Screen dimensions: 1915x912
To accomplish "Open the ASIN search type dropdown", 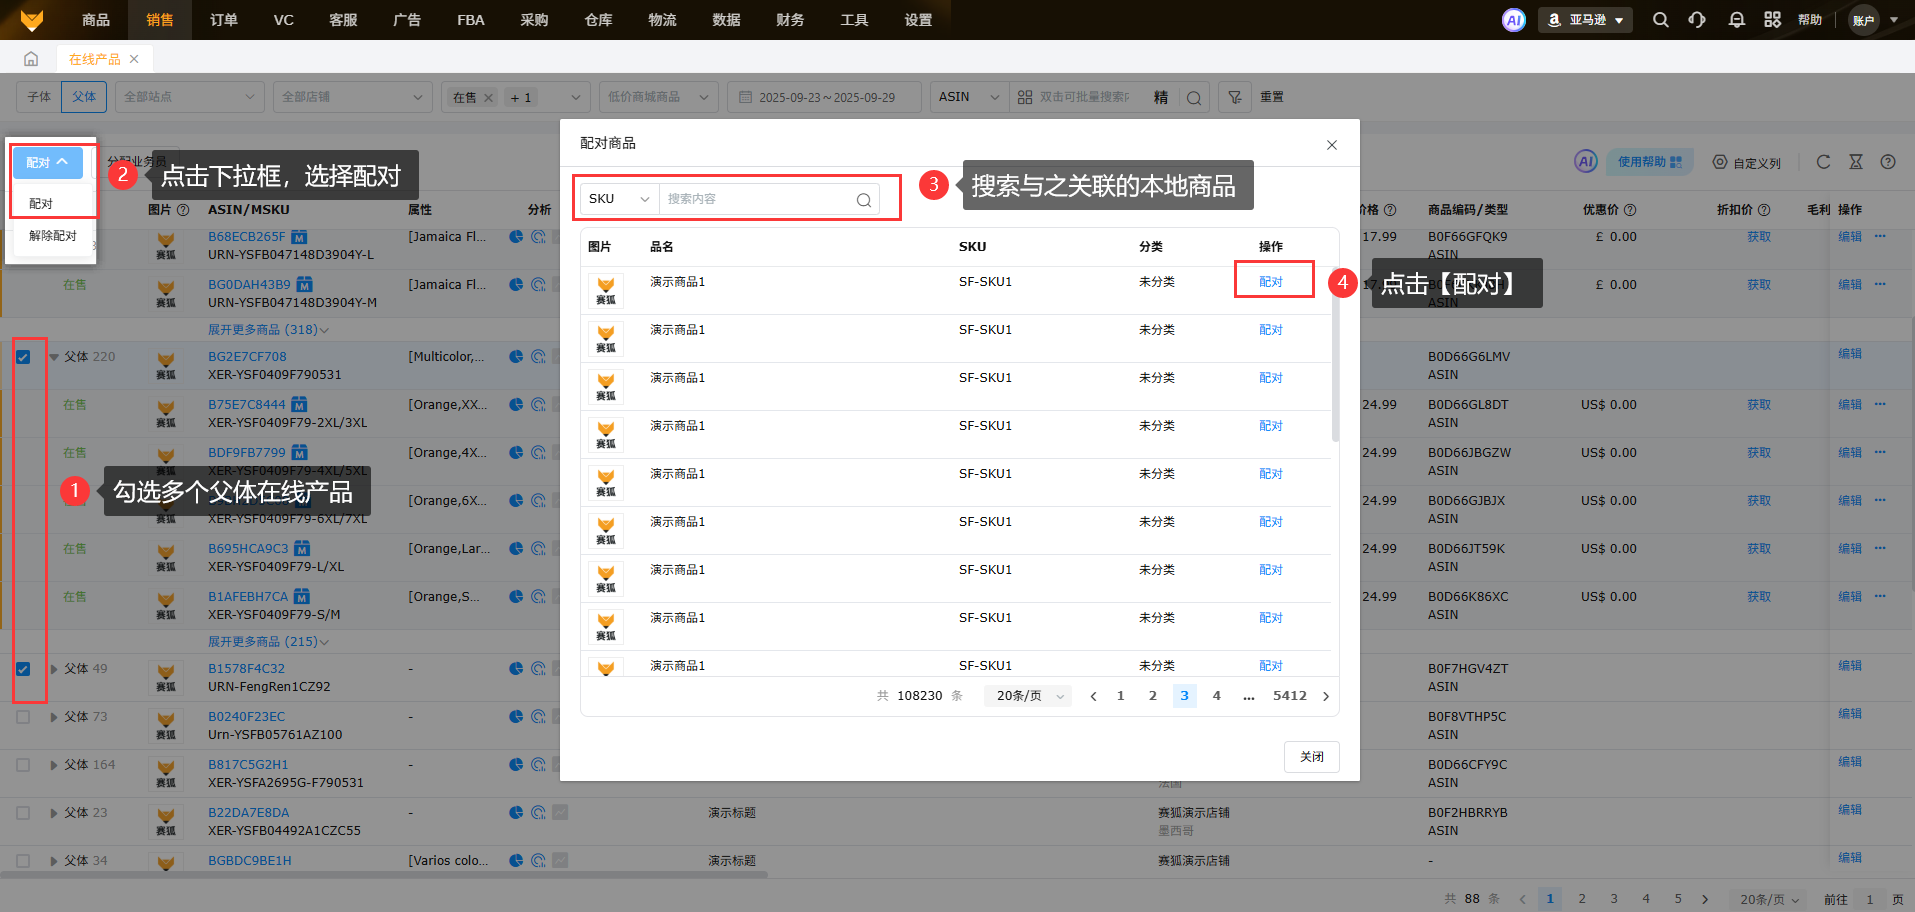I will click(969, 97).
